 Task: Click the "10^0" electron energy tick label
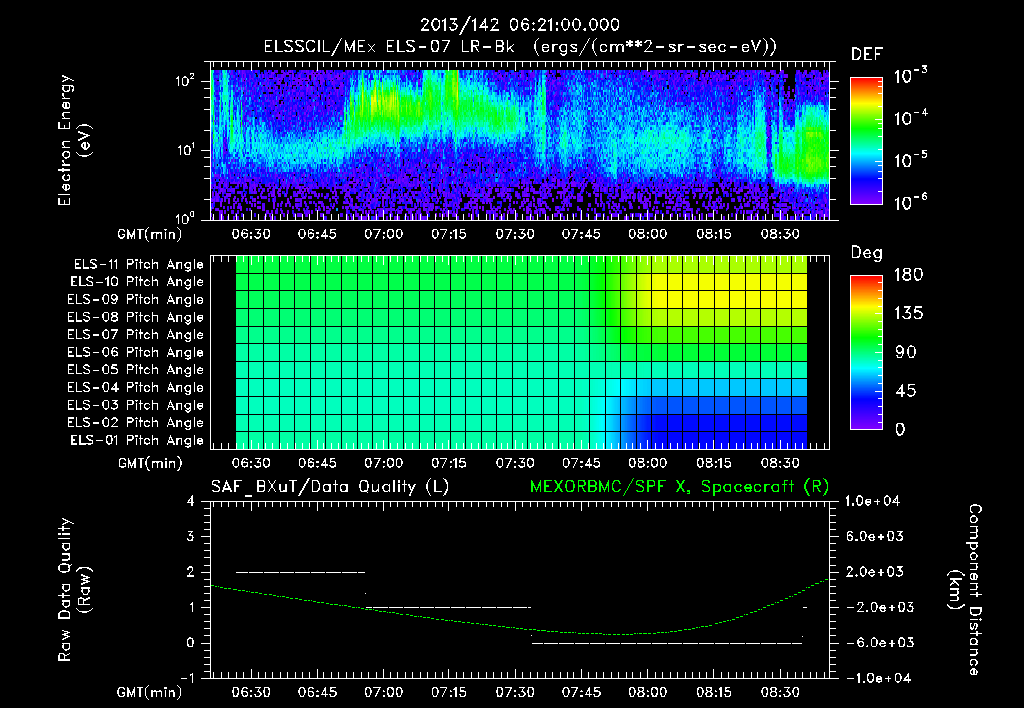coord(185,217)
